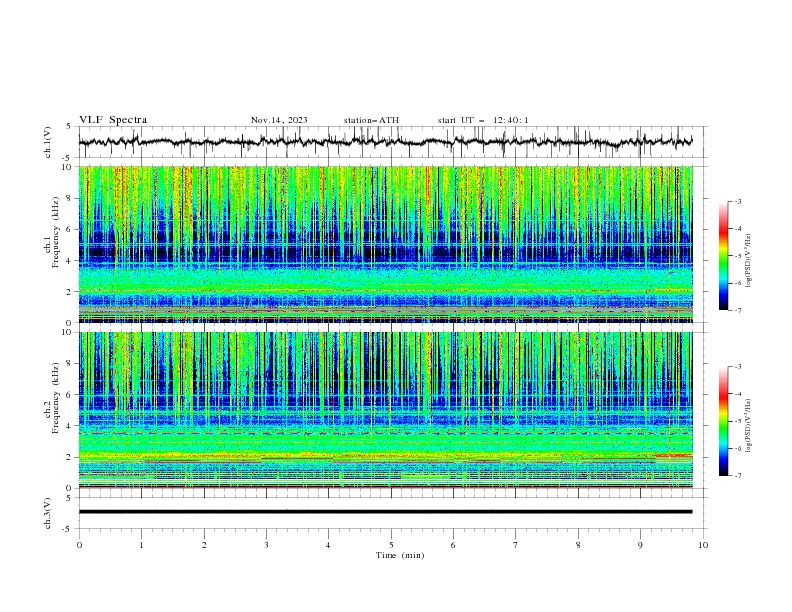Click the ch.3 flat voltage trace
Image resolution: width=792 pixels, height=612 pixels.
(x=385, y=512)
